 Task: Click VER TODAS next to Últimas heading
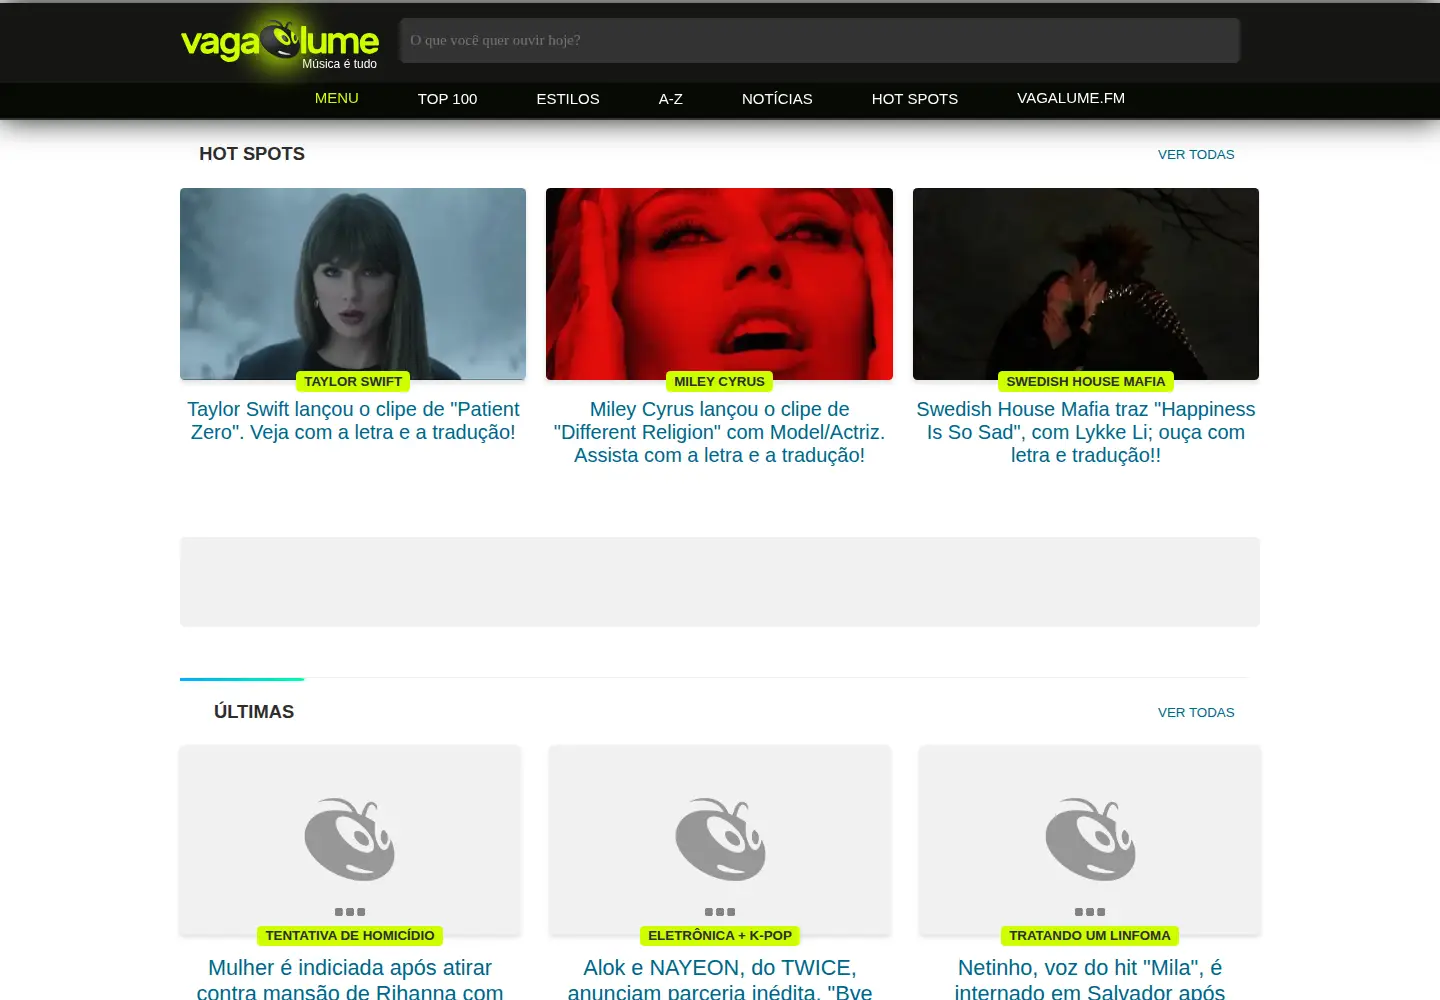pos(1196,712)
